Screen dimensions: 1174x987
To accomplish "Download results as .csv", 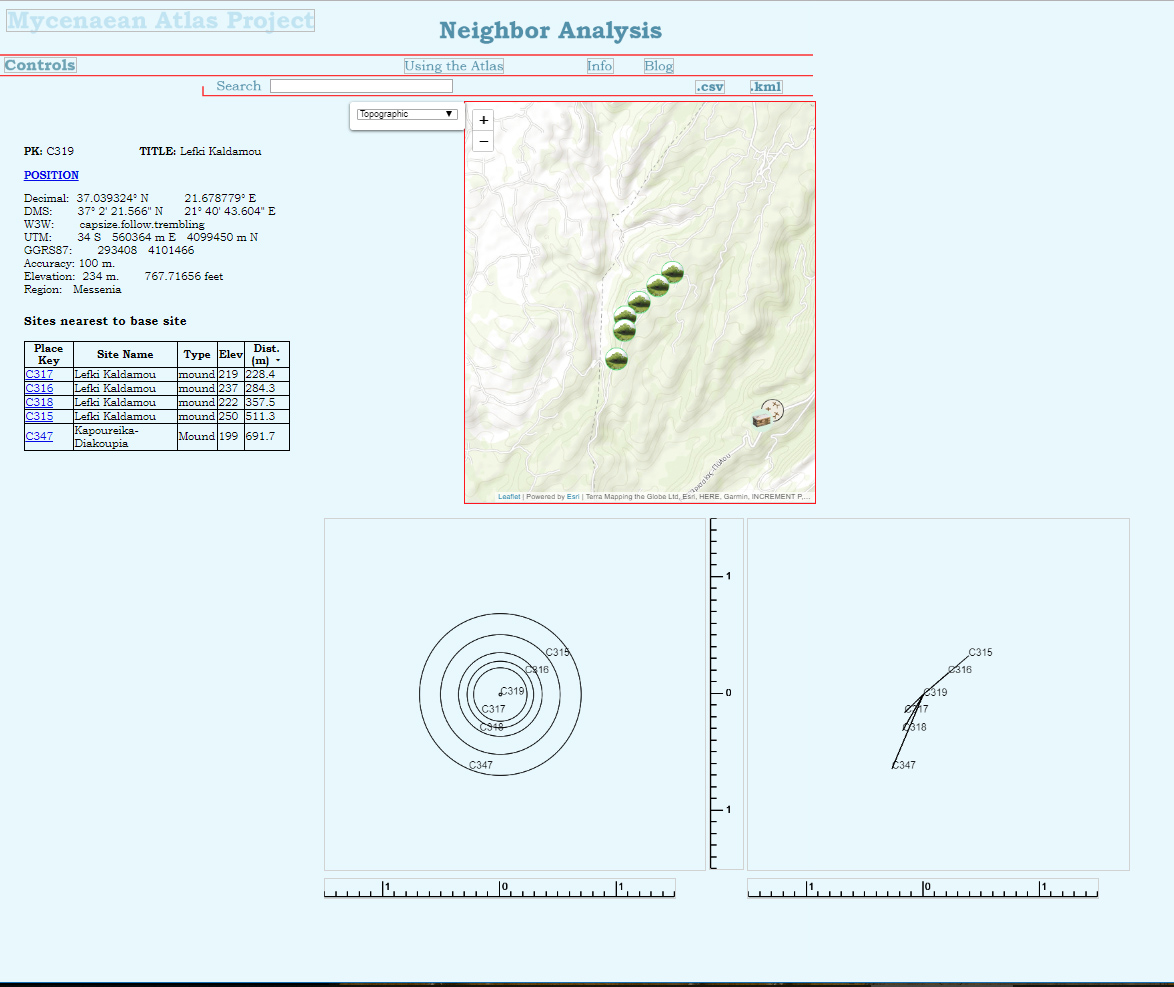I will [x=710, y=87].
